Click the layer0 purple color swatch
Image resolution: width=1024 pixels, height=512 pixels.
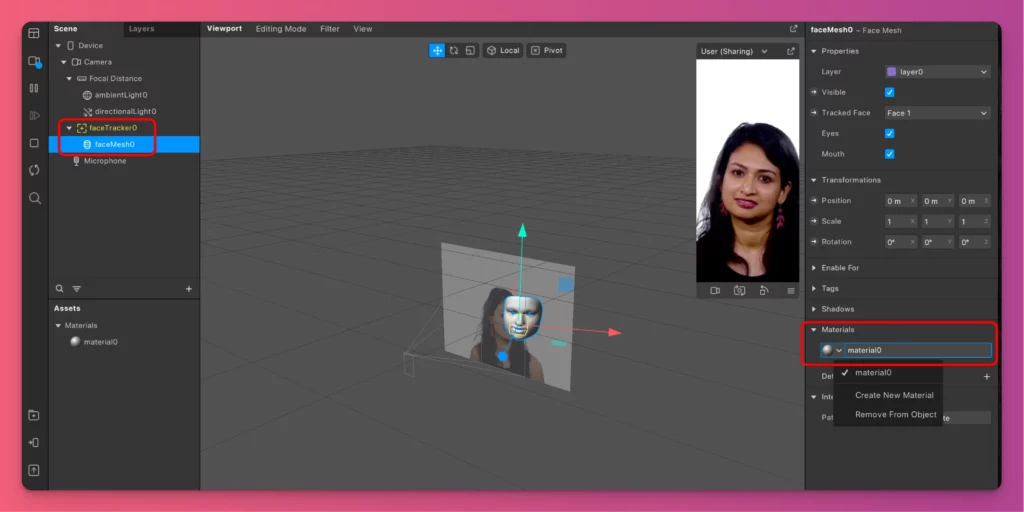(x=892, y=72)
